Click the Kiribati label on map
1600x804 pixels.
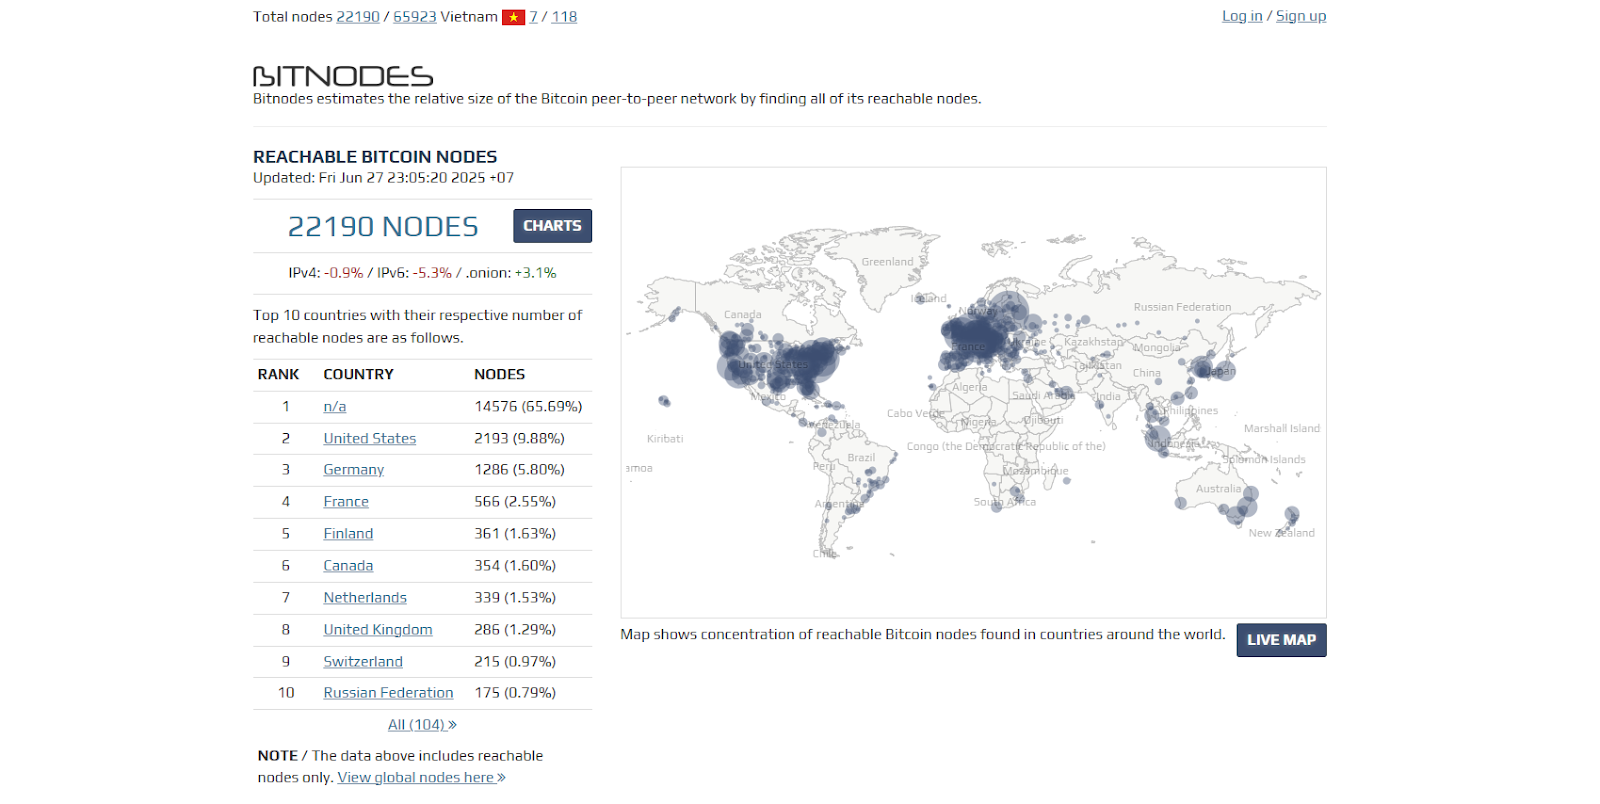(x=665, y=439)
